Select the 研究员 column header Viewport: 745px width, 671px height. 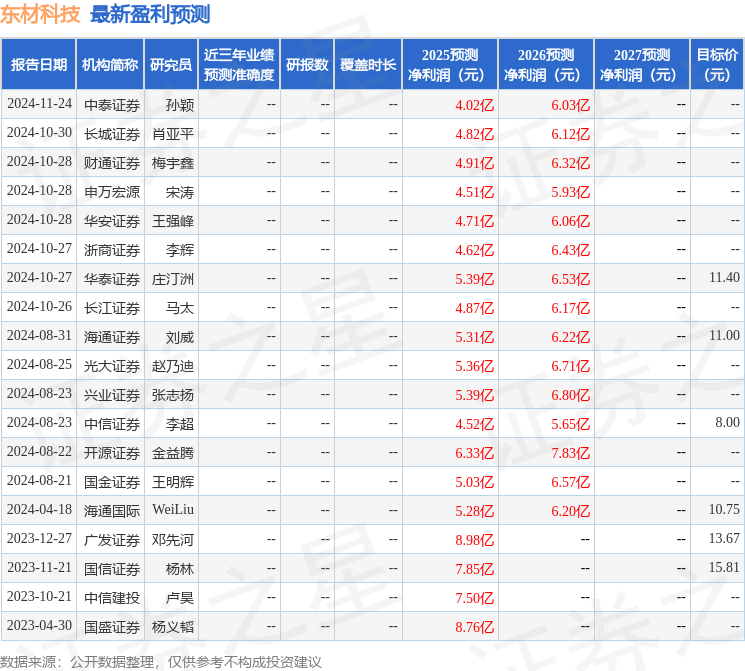click(171, 65)
